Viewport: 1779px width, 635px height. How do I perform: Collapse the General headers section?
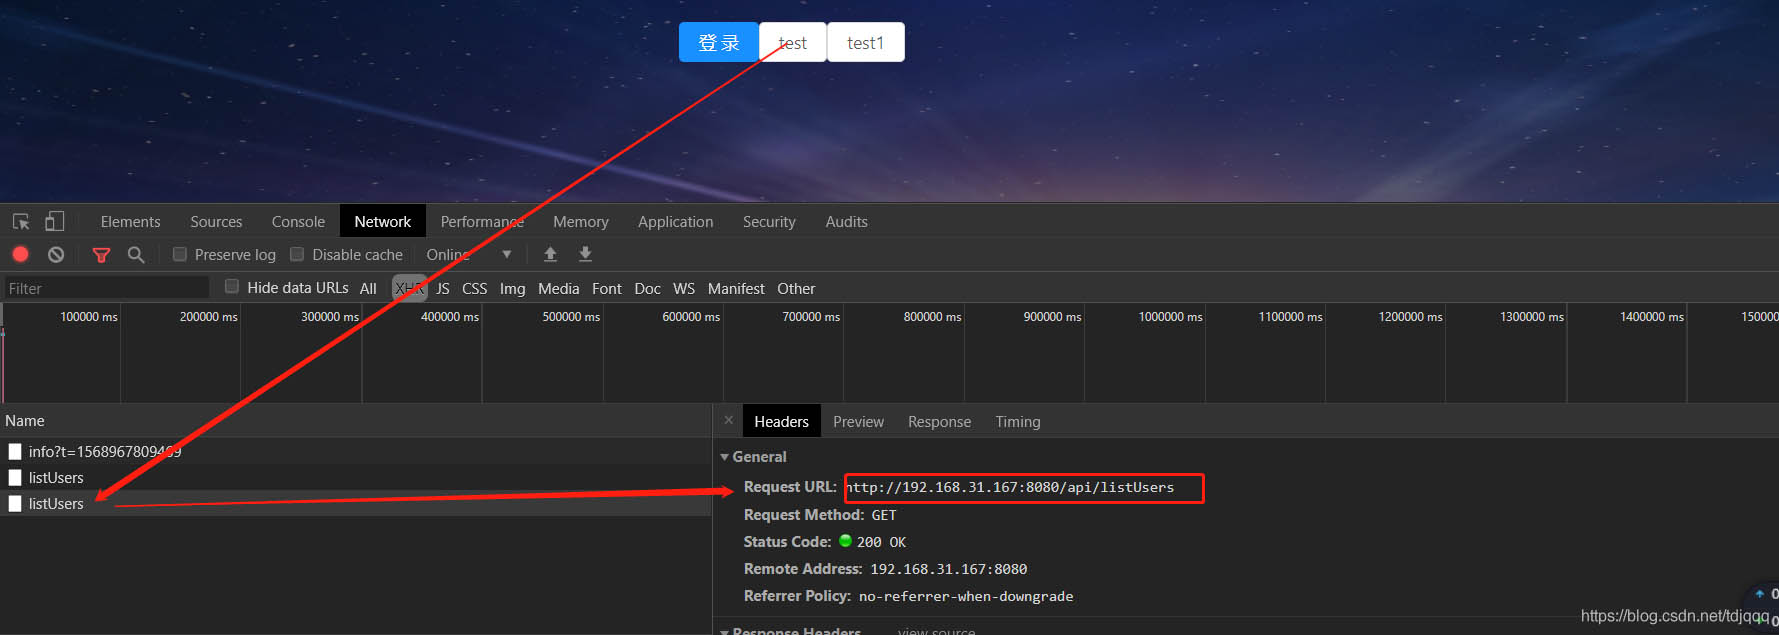pyautogui.click(x=725, y=457)
